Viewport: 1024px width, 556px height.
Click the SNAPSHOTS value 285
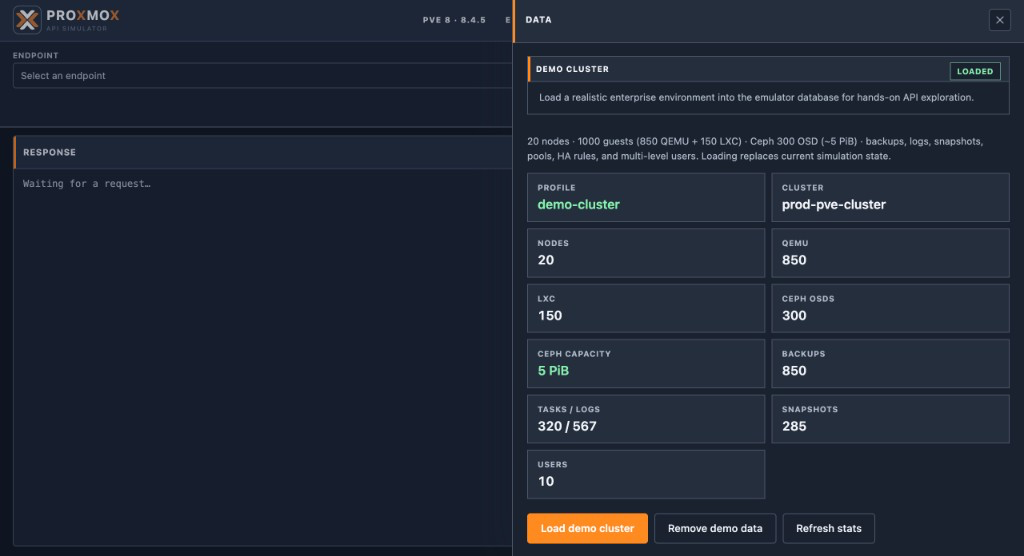click(x=793, y=427)
